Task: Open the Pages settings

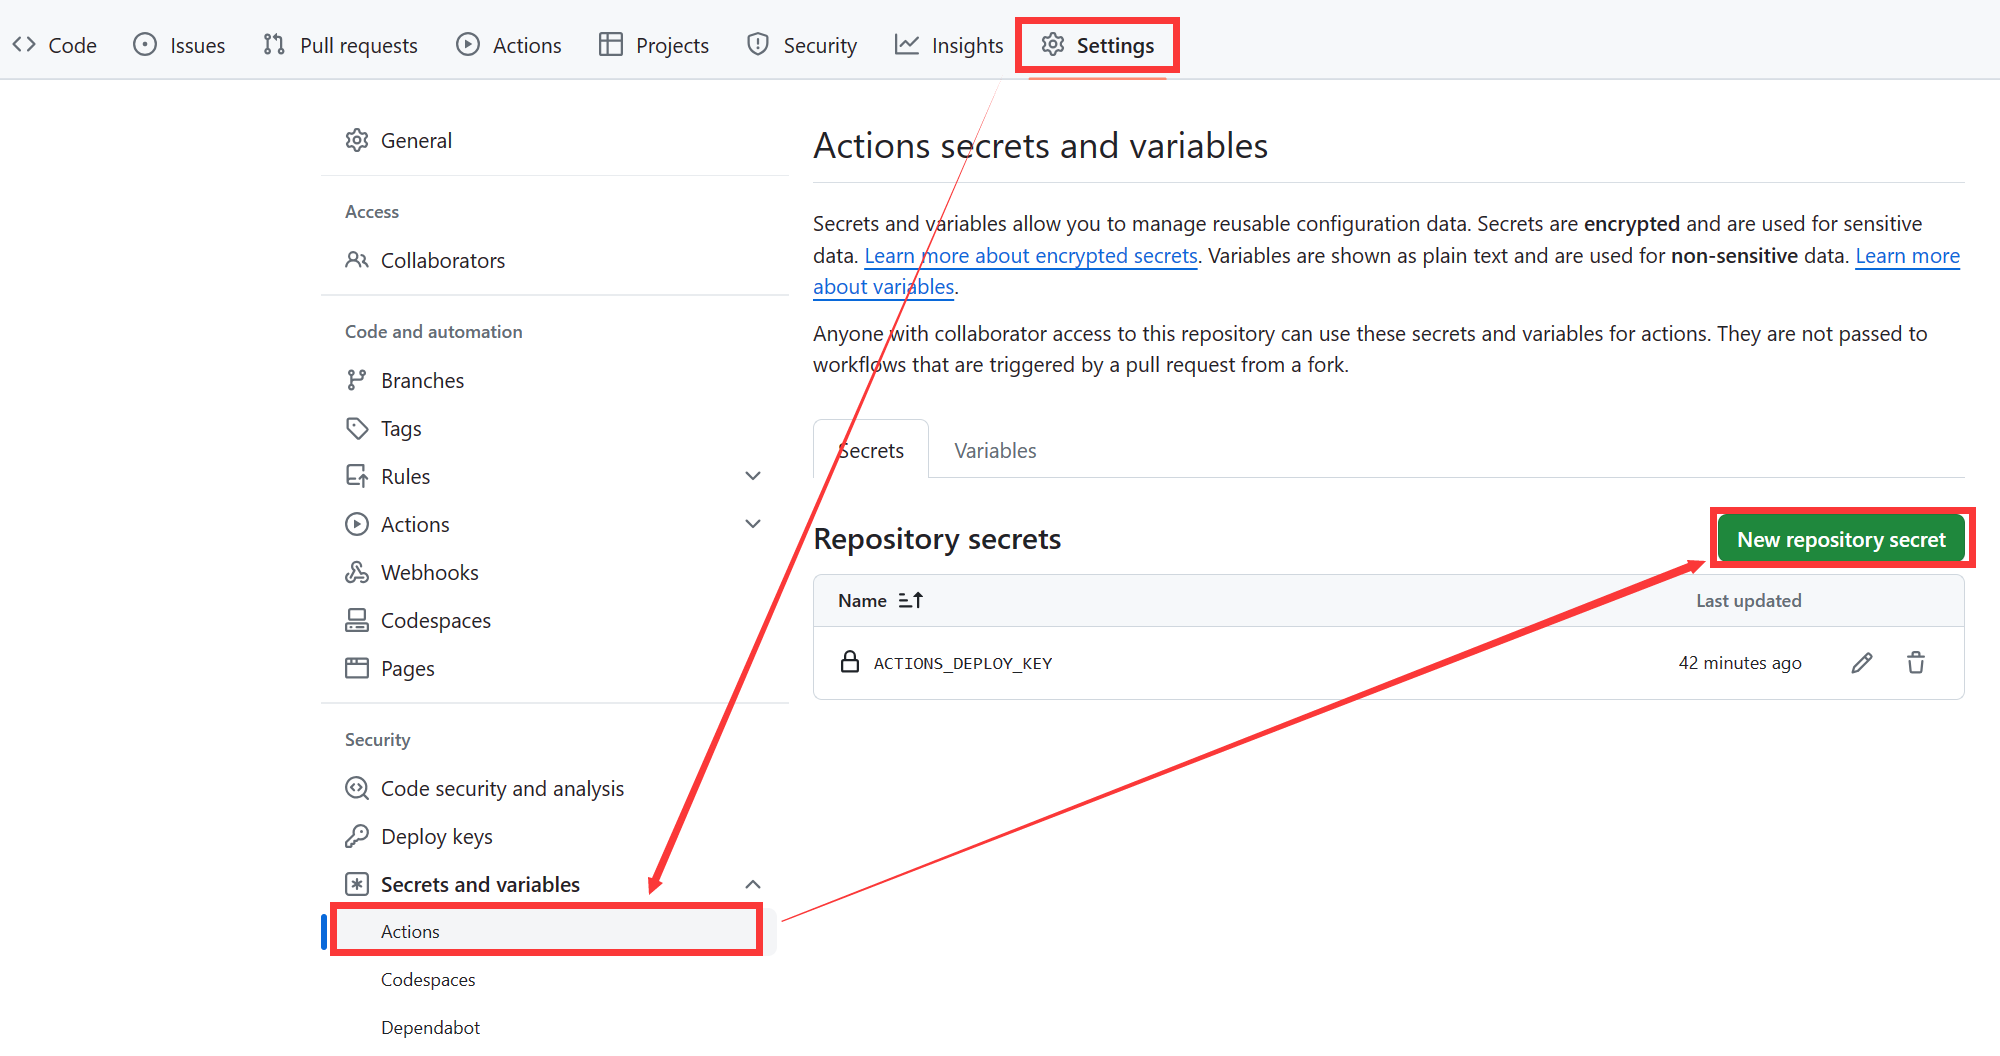Action: (407, 669)
